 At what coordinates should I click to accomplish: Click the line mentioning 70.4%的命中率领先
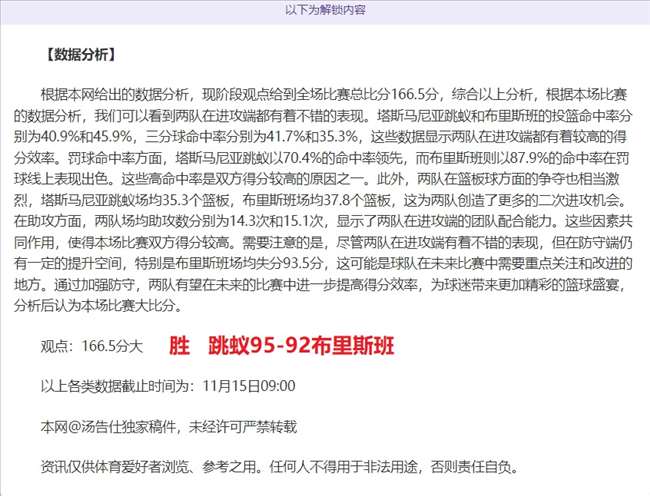click(x=321, y=158)
